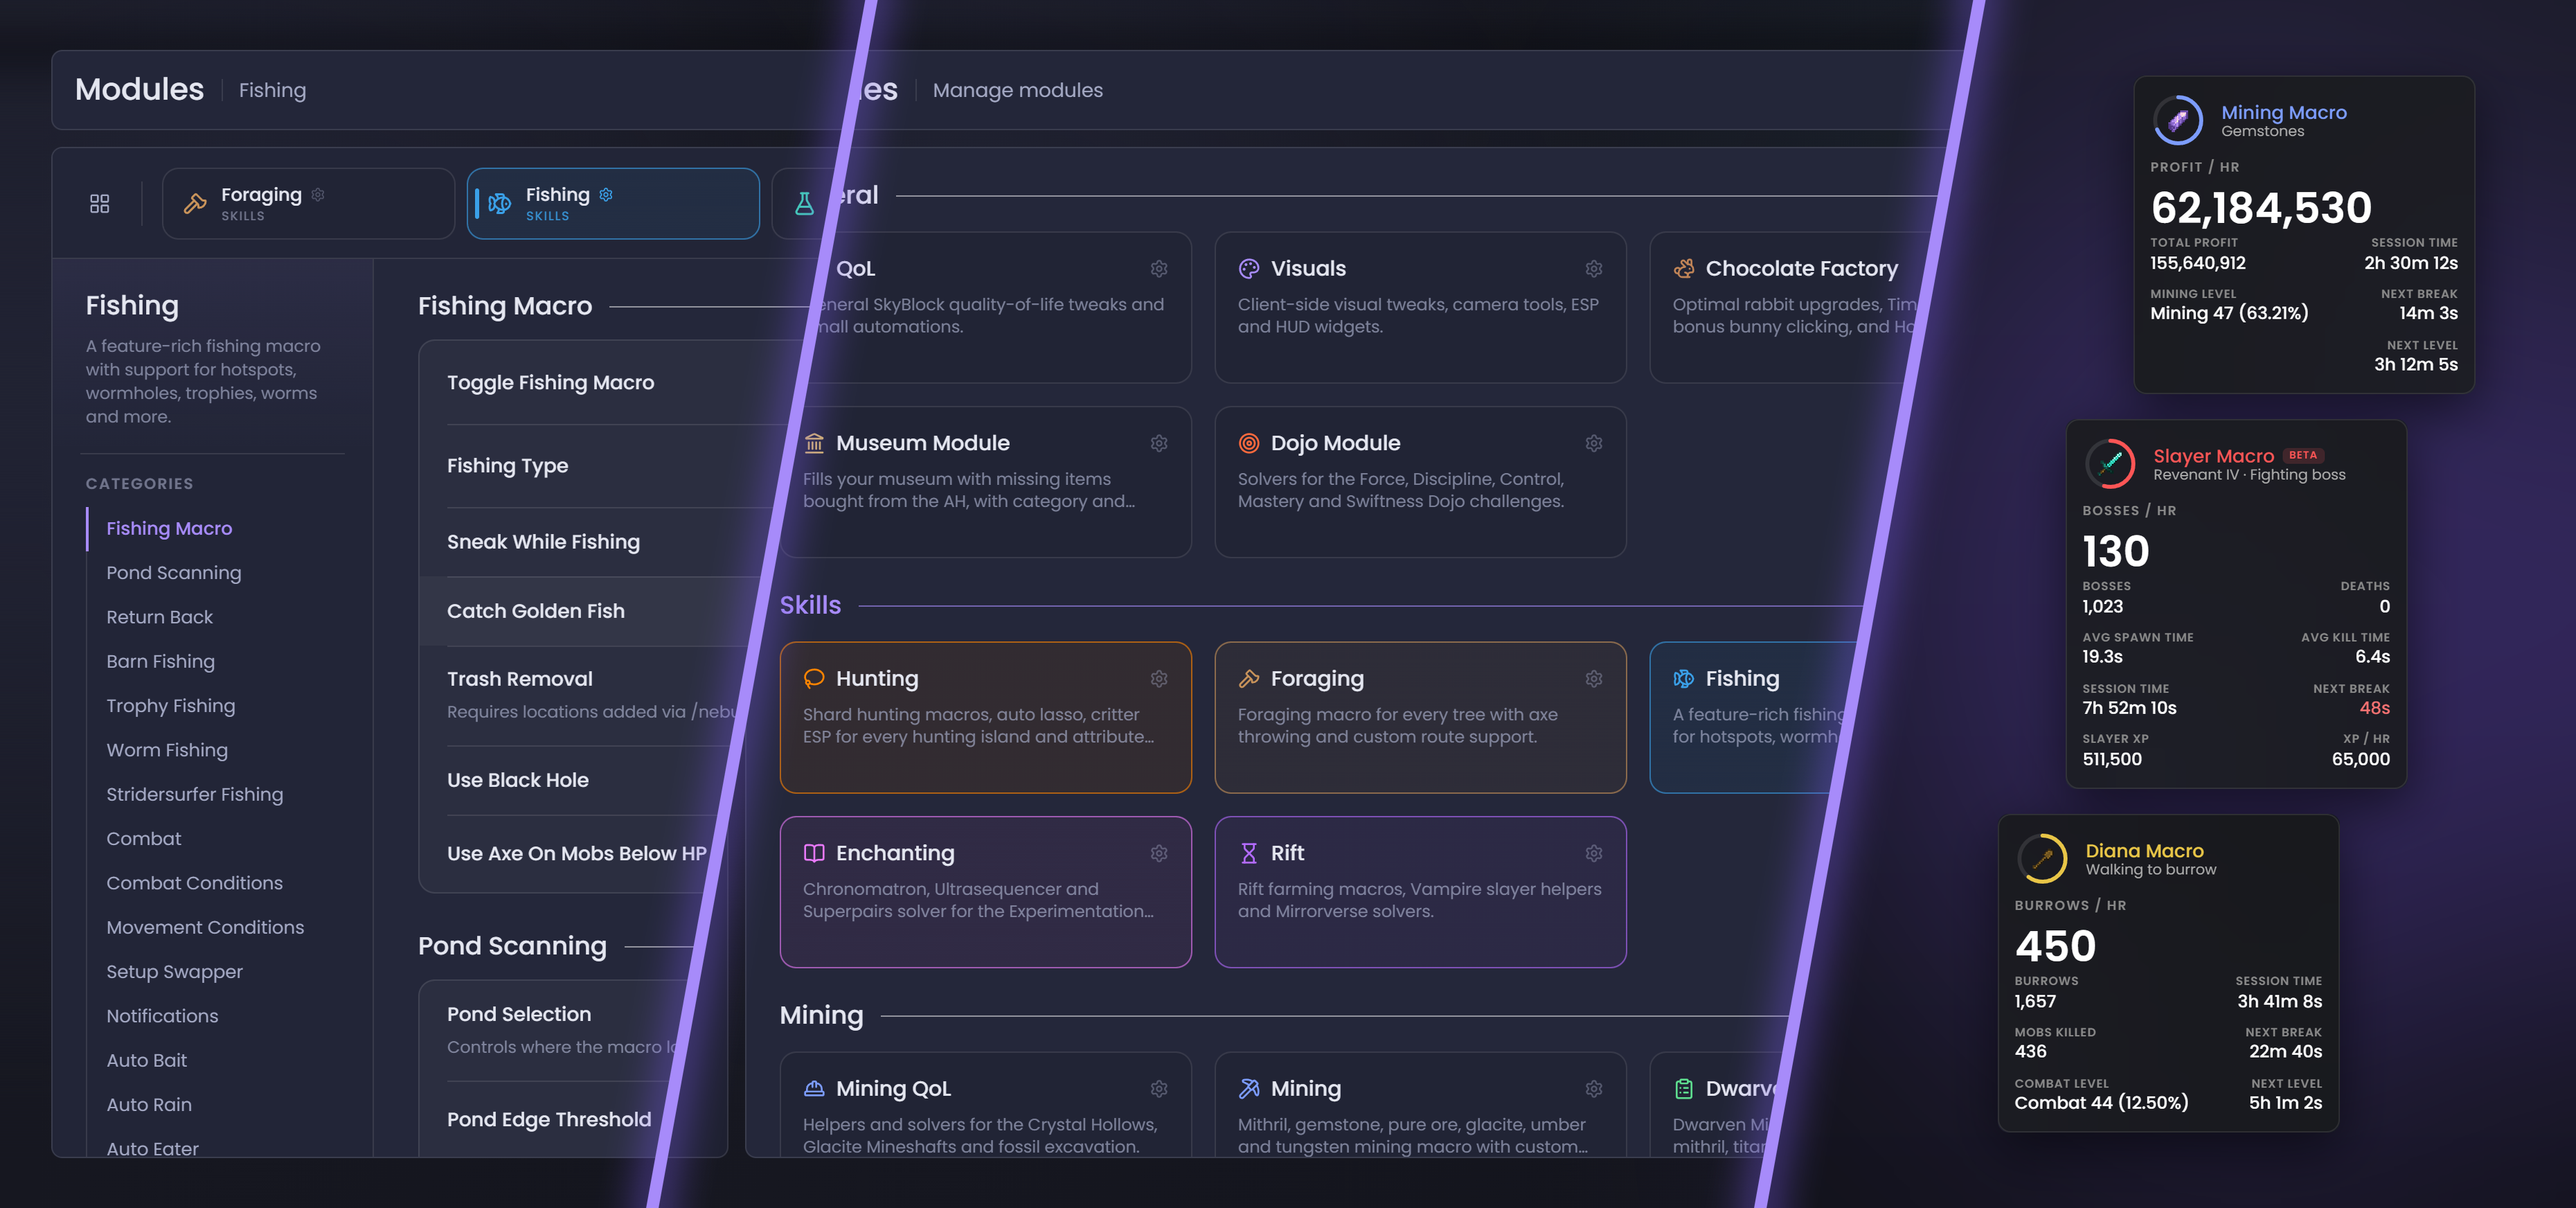Open Hunting module settings gear

point(1159,679)
